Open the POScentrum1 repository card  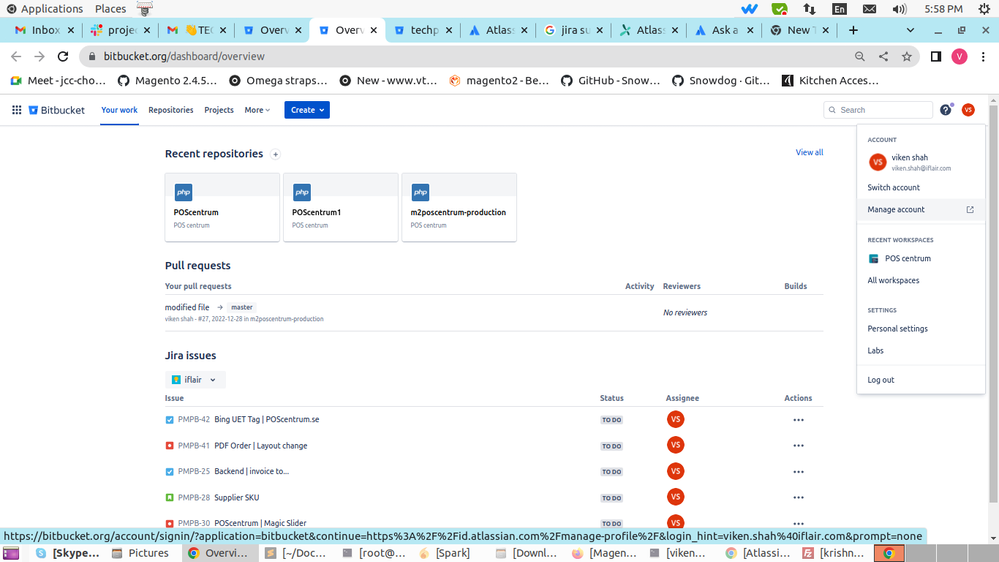341,207
